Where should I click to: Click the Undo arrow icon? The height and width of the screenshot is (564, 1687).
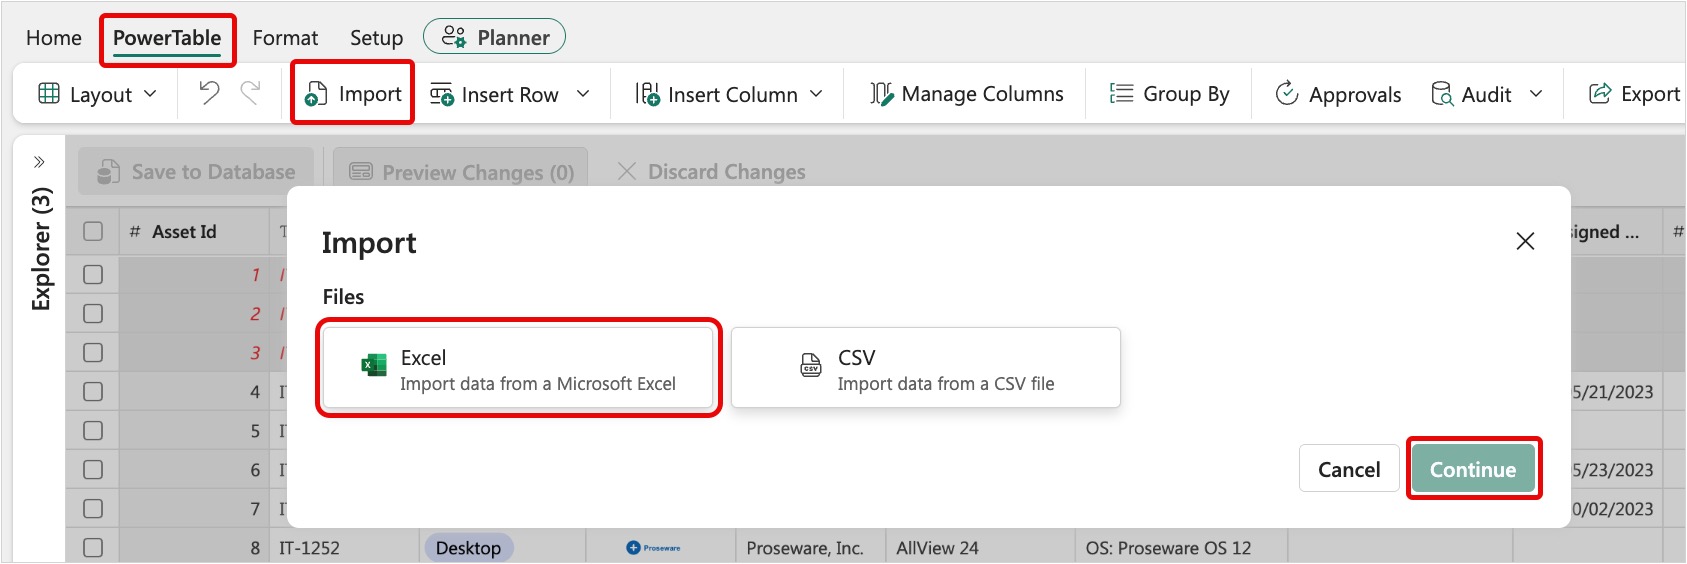click(x=208, y=93)
